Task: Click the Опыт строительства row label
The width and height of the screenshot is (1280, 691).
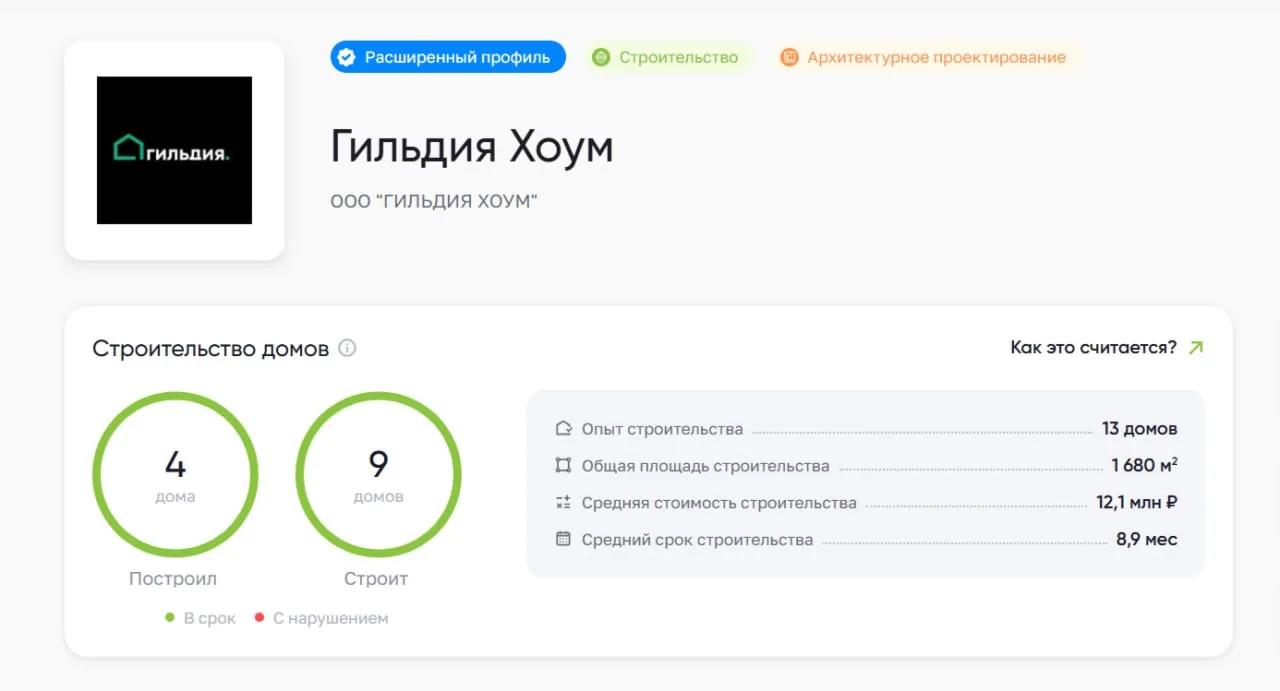Action: (662, 429)
